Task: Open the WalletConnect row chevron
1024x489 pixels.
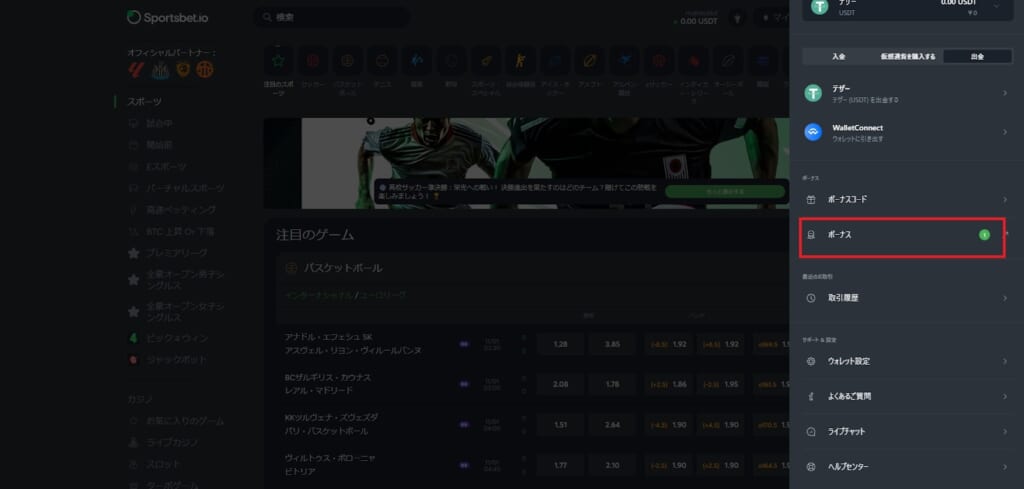Action: pos(1005,133)
